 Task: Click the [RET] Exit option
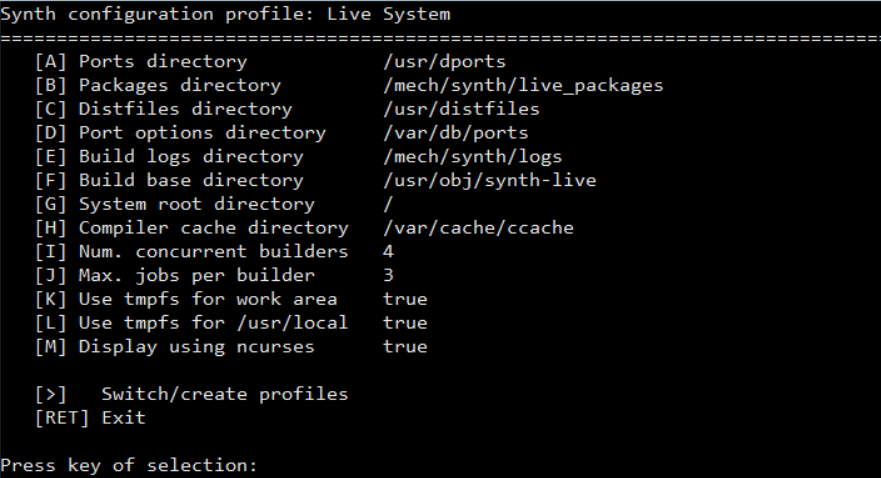point(90,418)
